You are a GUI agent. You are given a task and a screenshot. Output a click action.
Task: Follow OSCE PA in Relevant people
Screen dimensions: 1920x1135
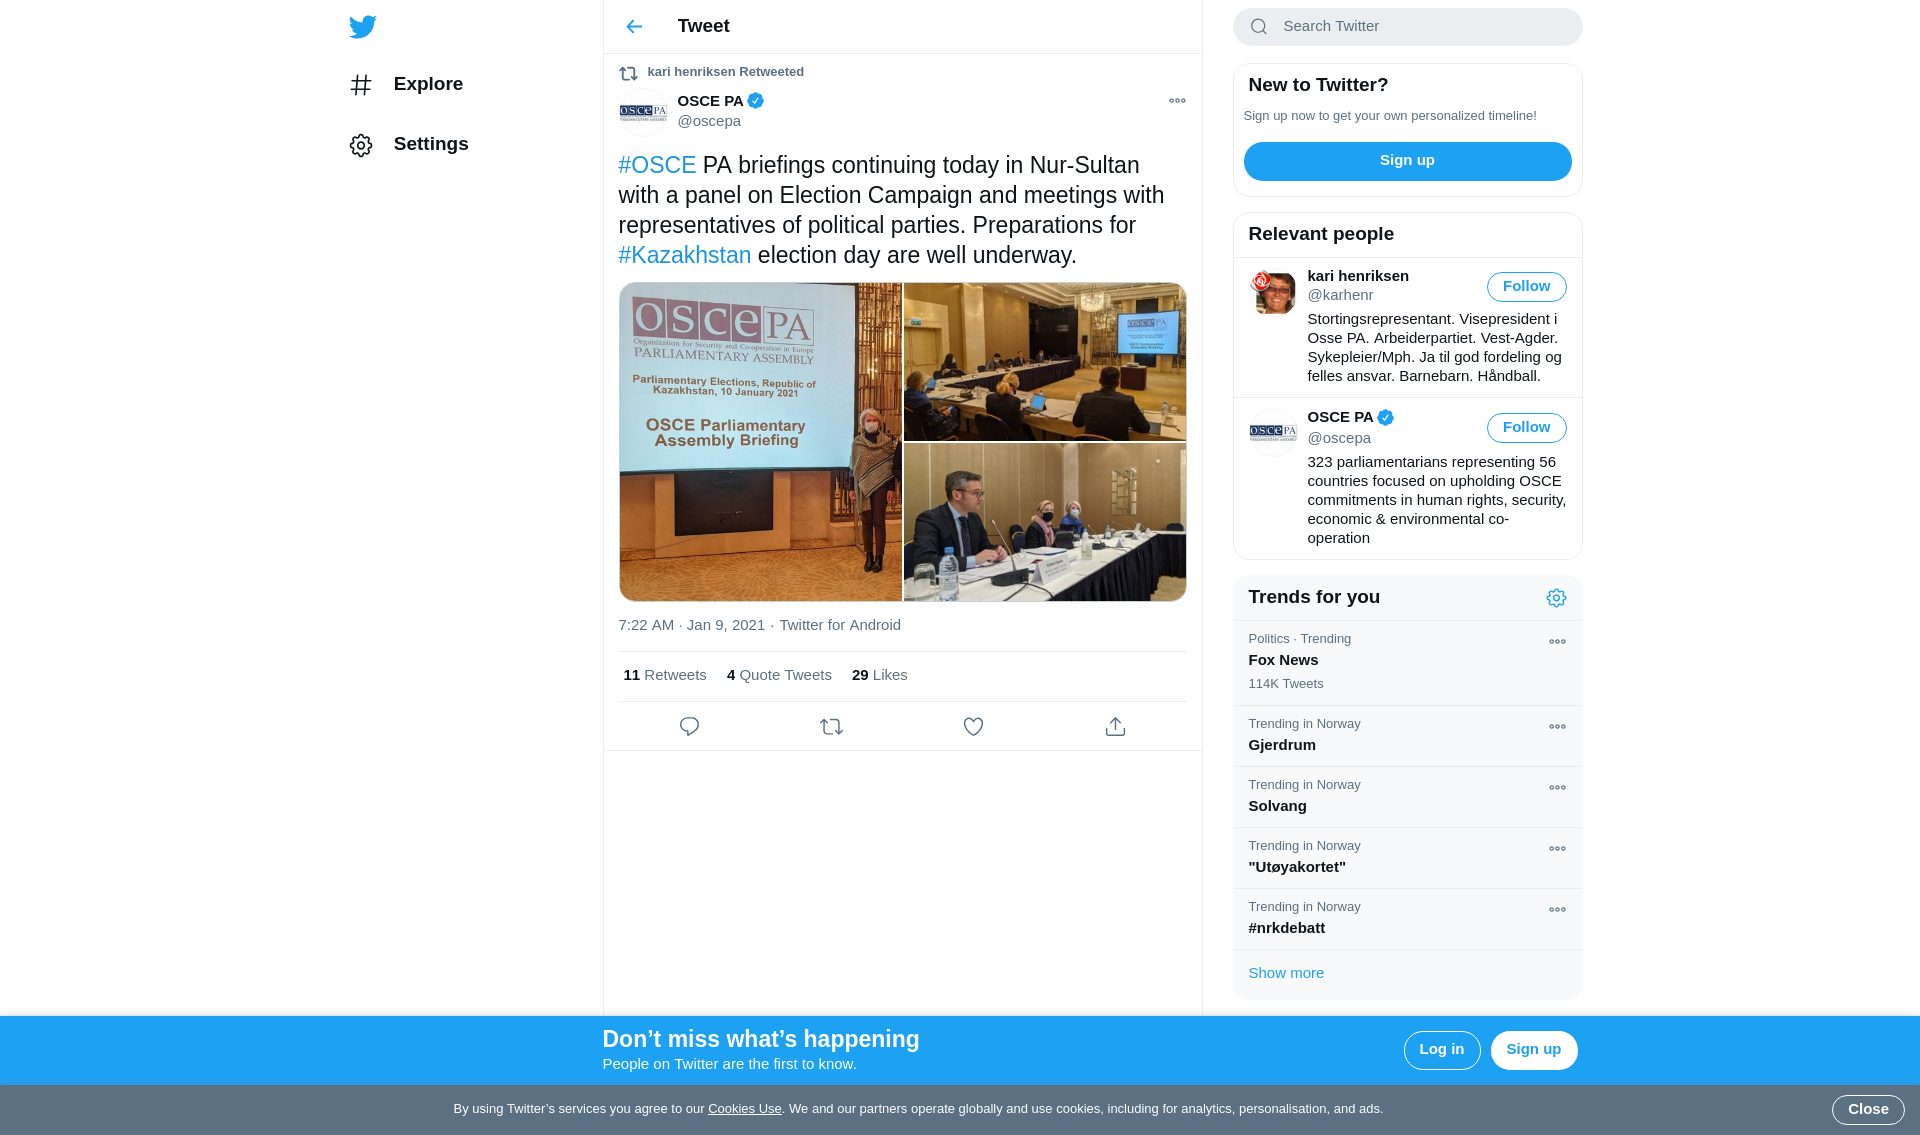[1526, 428]
